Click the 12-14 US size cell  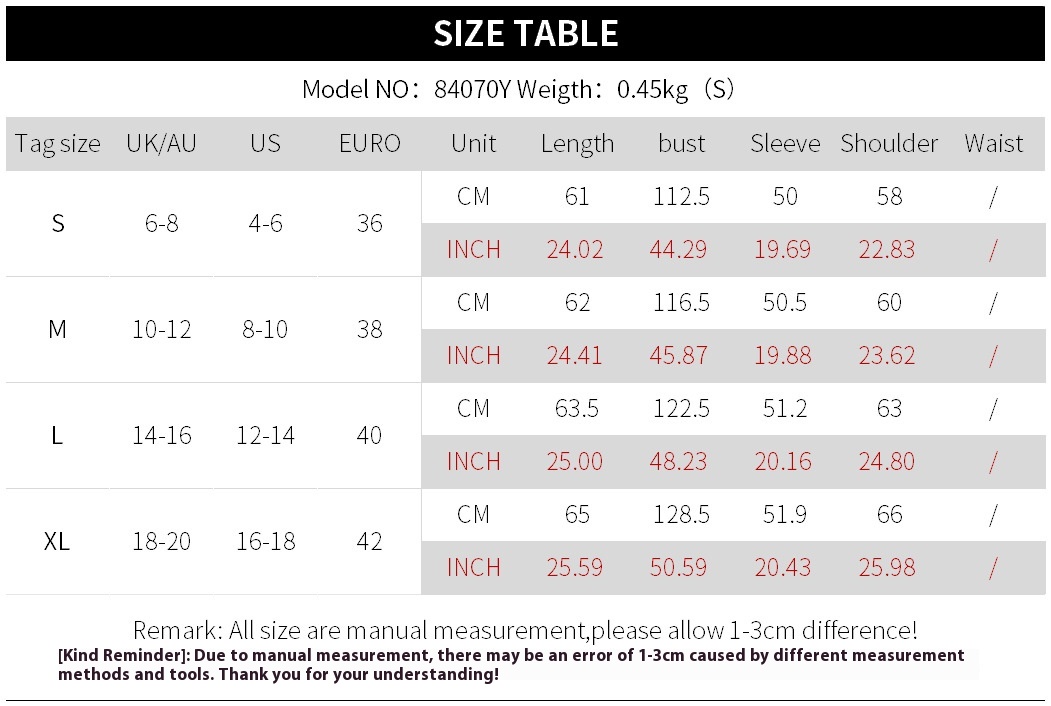[265, 435]
